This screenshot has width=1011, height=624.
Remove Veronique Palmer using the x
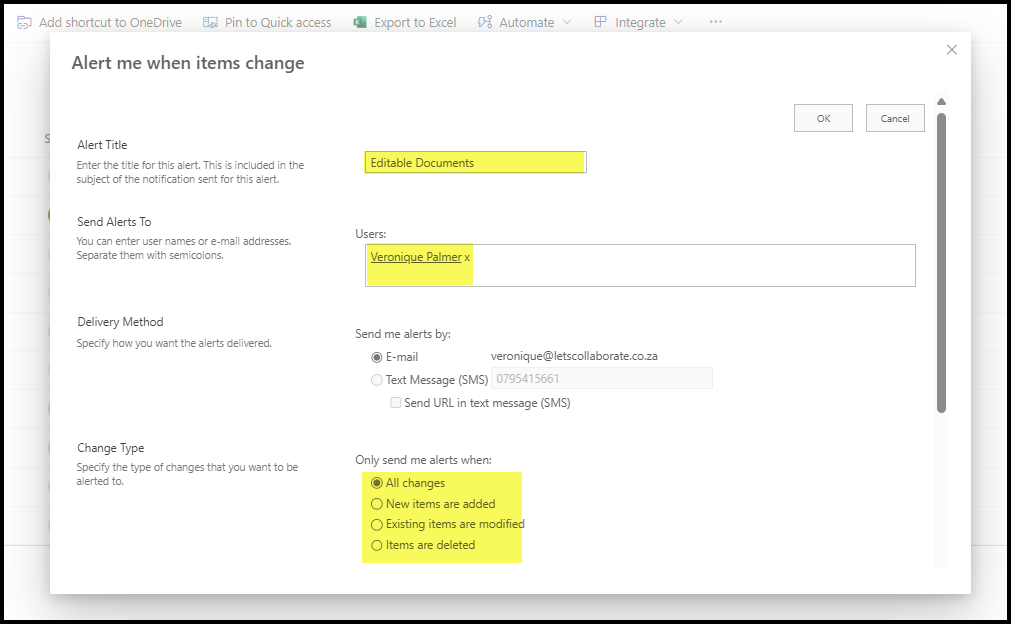click(x=467, y=258)
